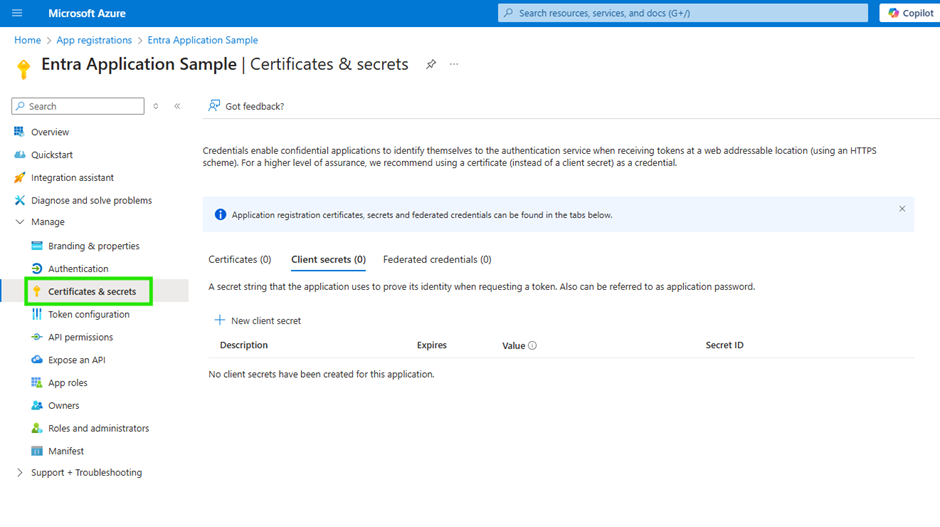The width and height of the screenshot is (940, 527).
Task: Switch to Federated credentials (0) tab
Action: pyautogui.click(x=437, y=260)
